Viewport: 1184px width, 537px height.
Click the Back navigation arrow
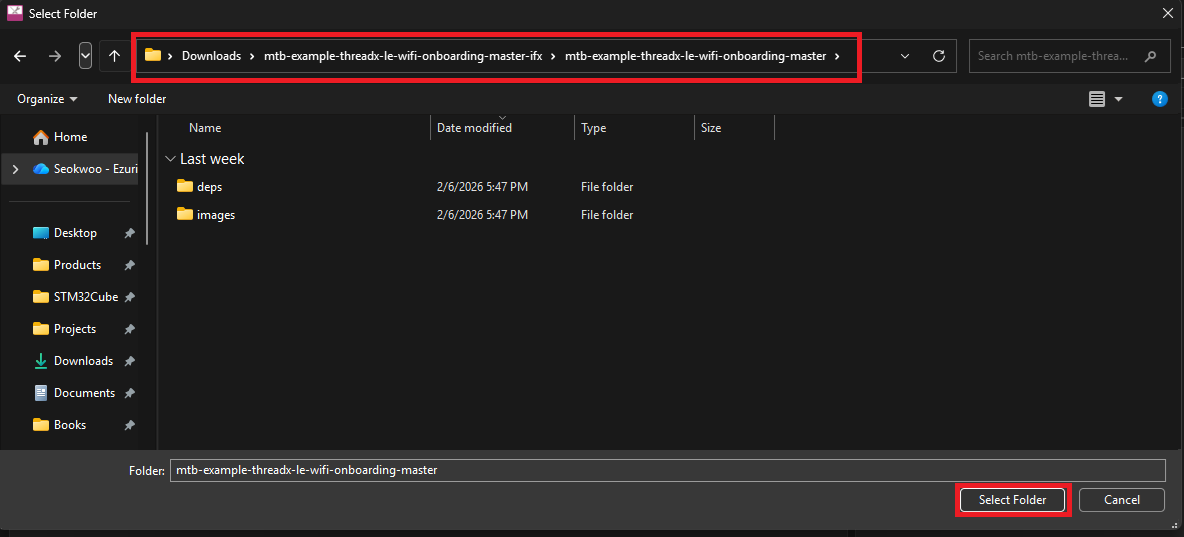point(20,56)
